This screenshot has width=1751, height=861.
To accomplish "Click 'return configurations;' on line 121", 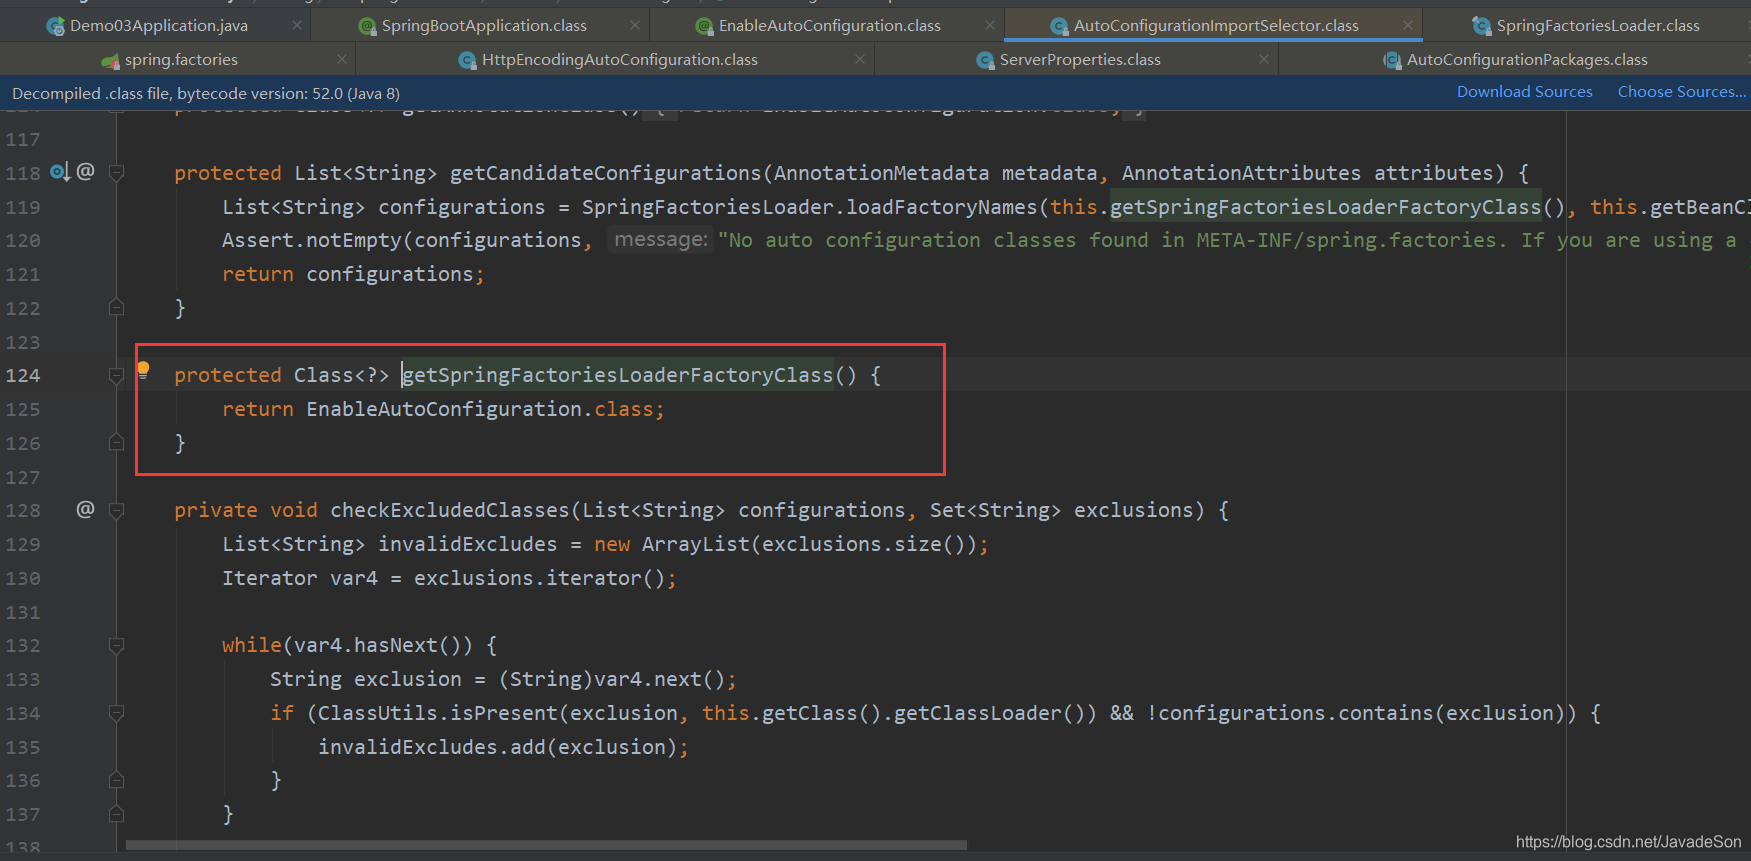I will click(353, 274).
